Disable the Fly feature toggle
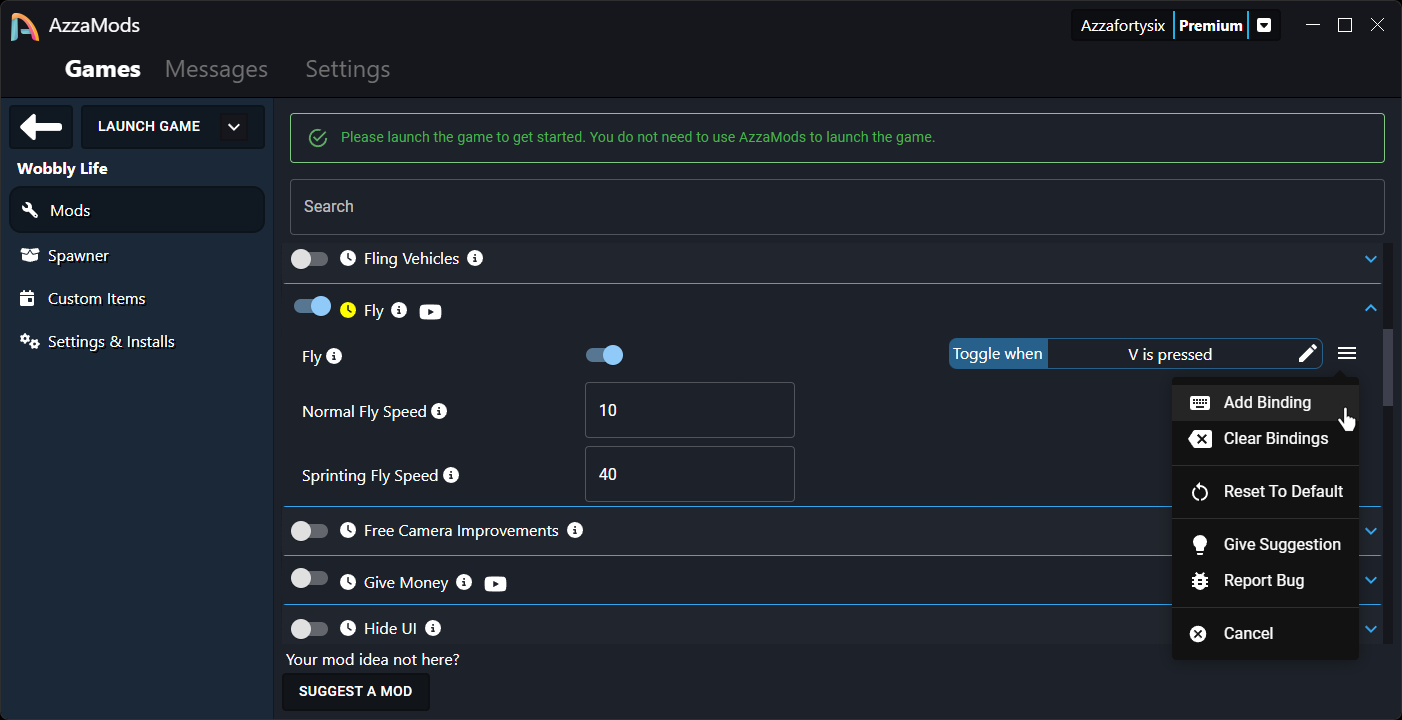This screenshot has width=1402, height=720. pyautogui.click(x=606, y=354)
